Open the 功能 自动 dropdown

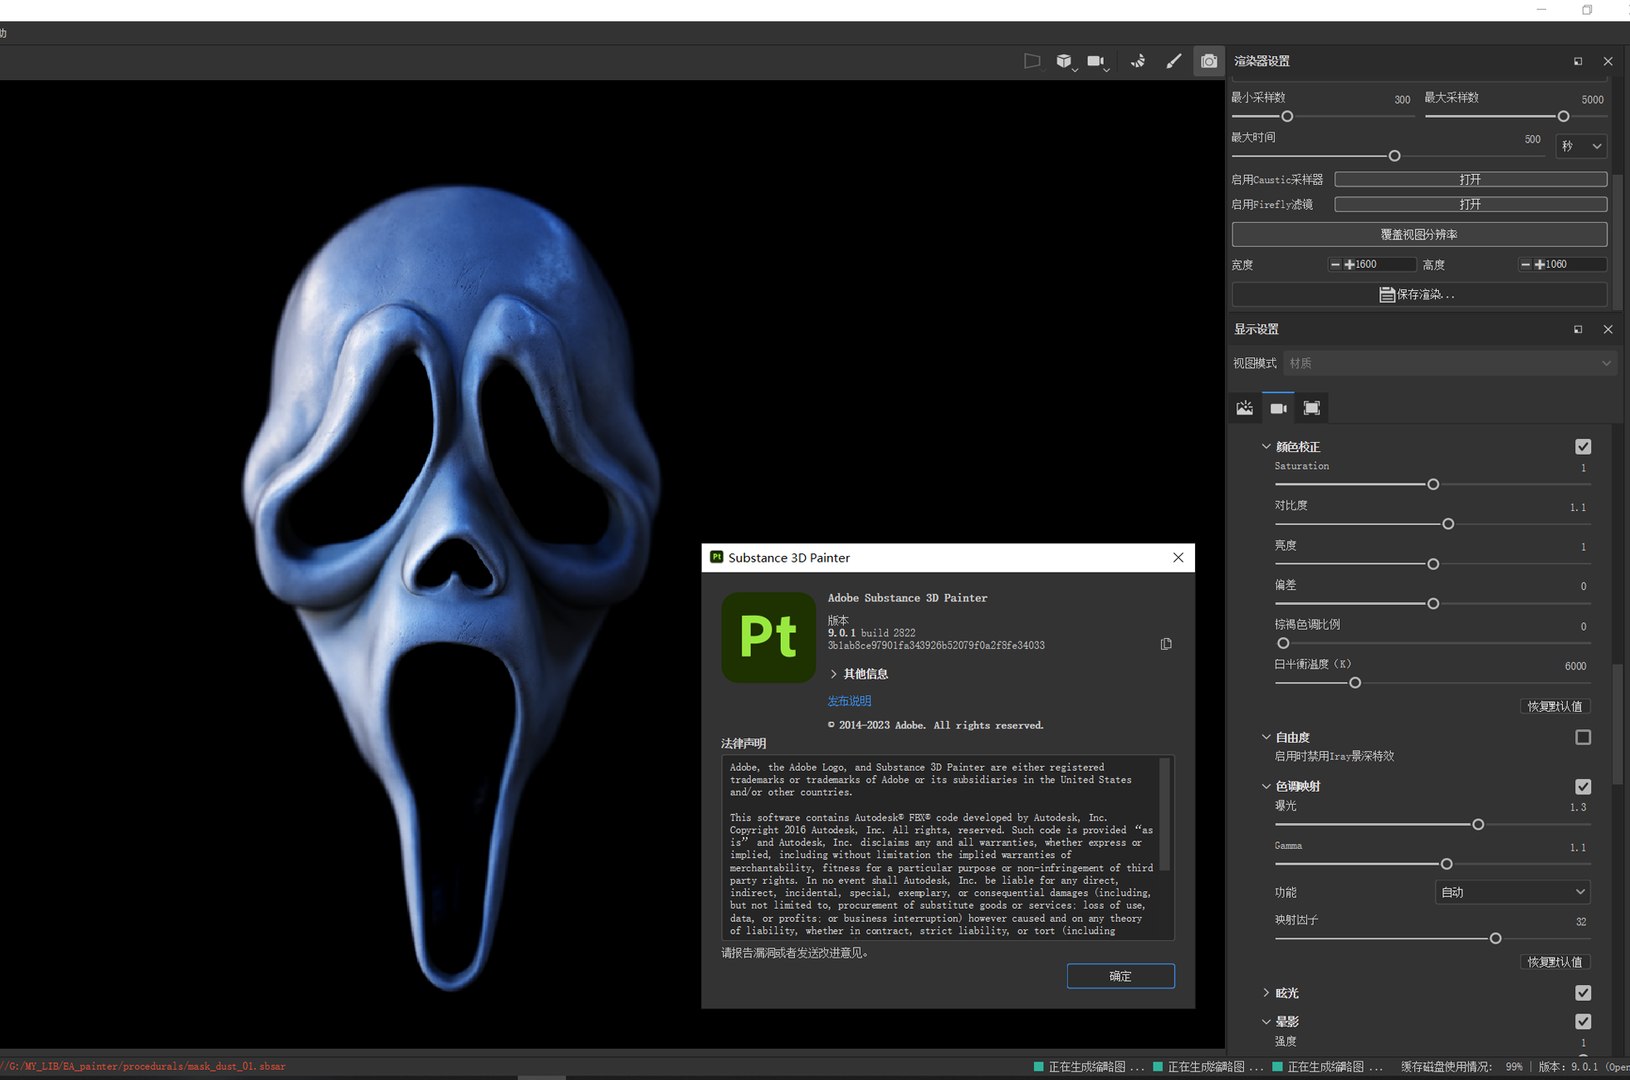[1512, 892]
